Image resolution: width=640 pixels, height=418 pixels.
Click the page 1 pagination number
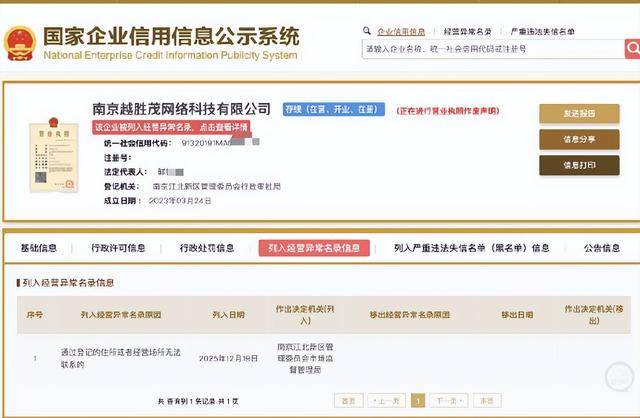click(418, 400)
